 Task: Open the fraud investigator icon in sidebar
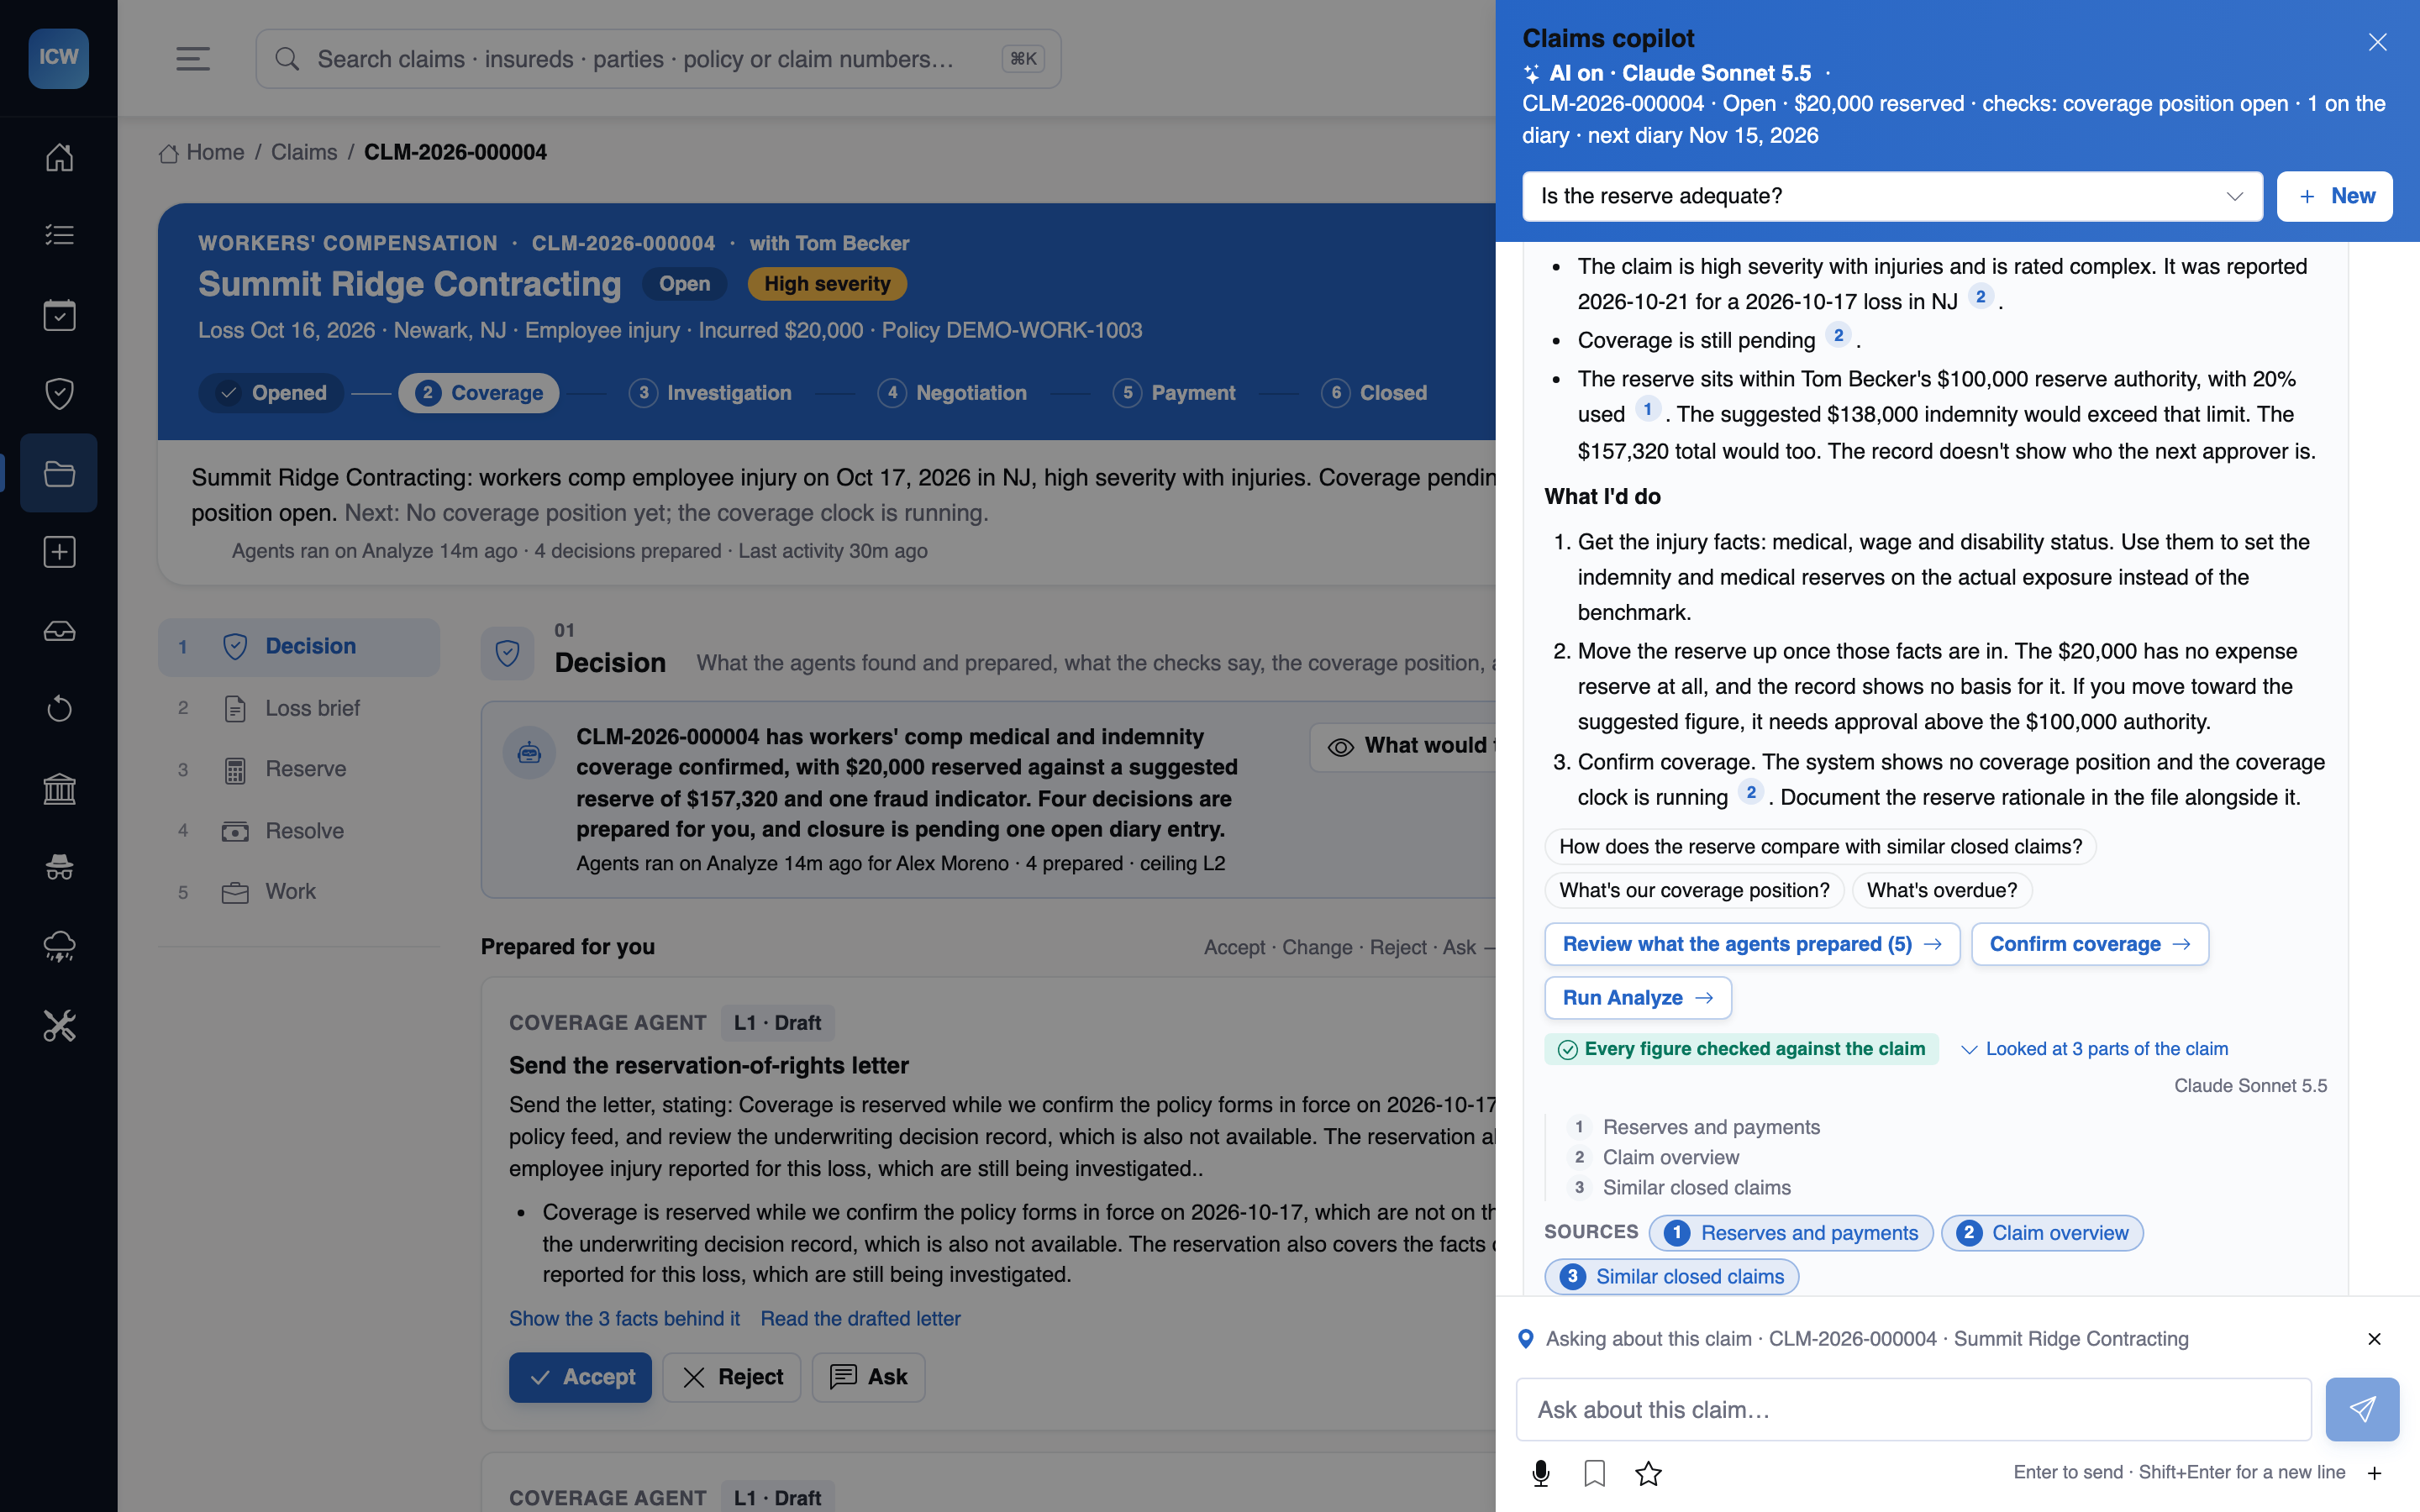[59, 867]
